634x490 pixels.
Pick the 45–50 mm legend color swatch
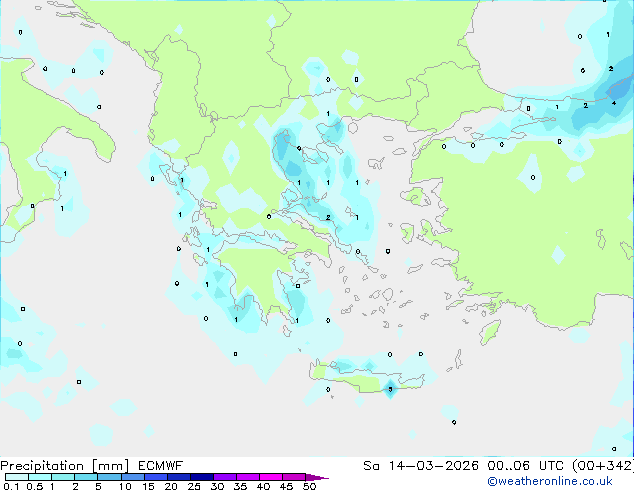(x=294, y=477)
